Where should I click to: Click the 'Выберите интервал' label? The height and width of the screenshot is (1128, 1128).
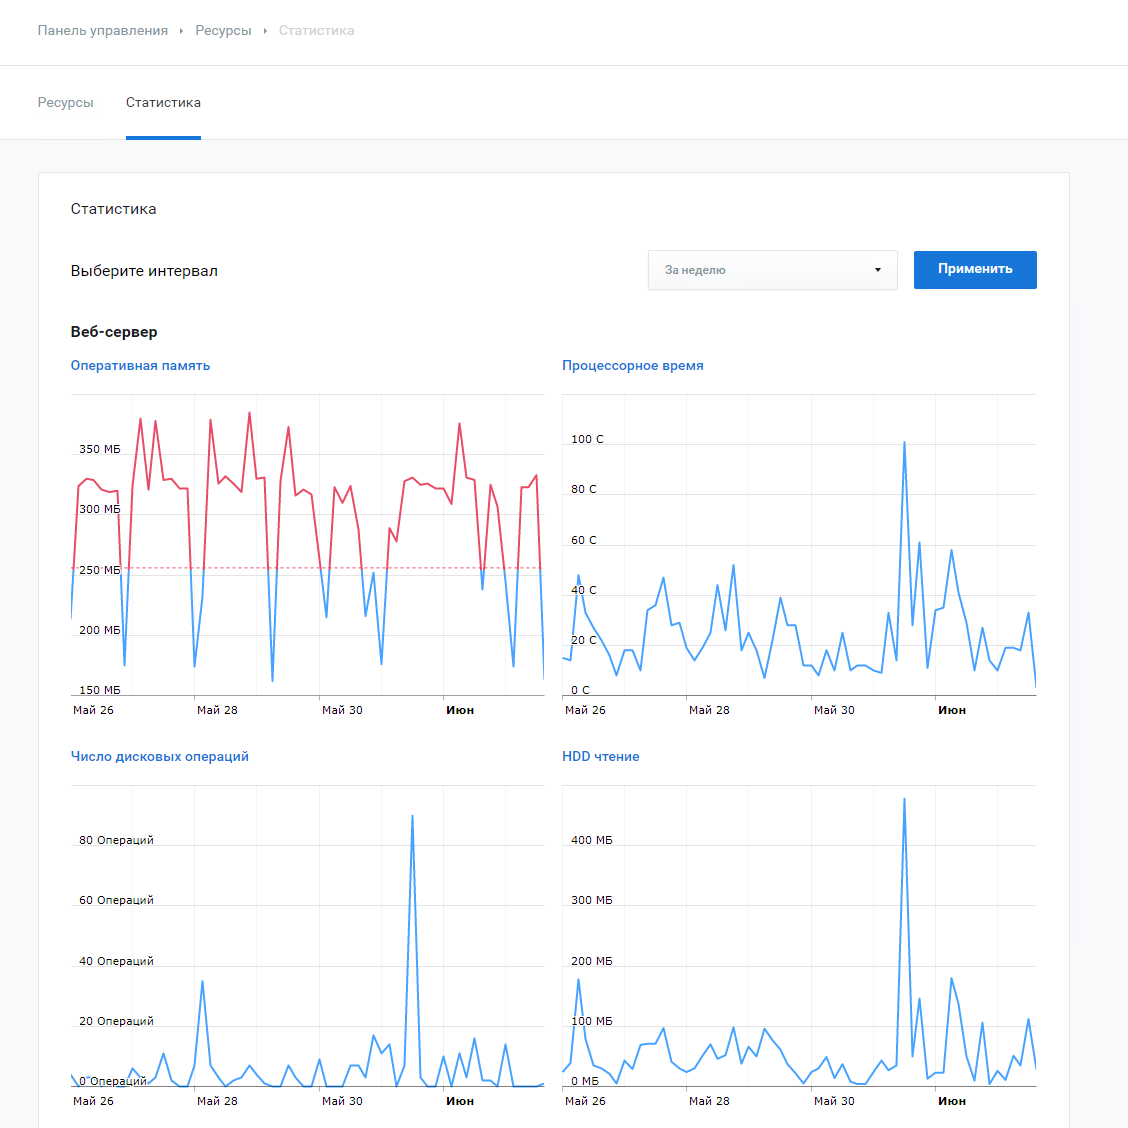pyautogui.click(x=144, y=270)
